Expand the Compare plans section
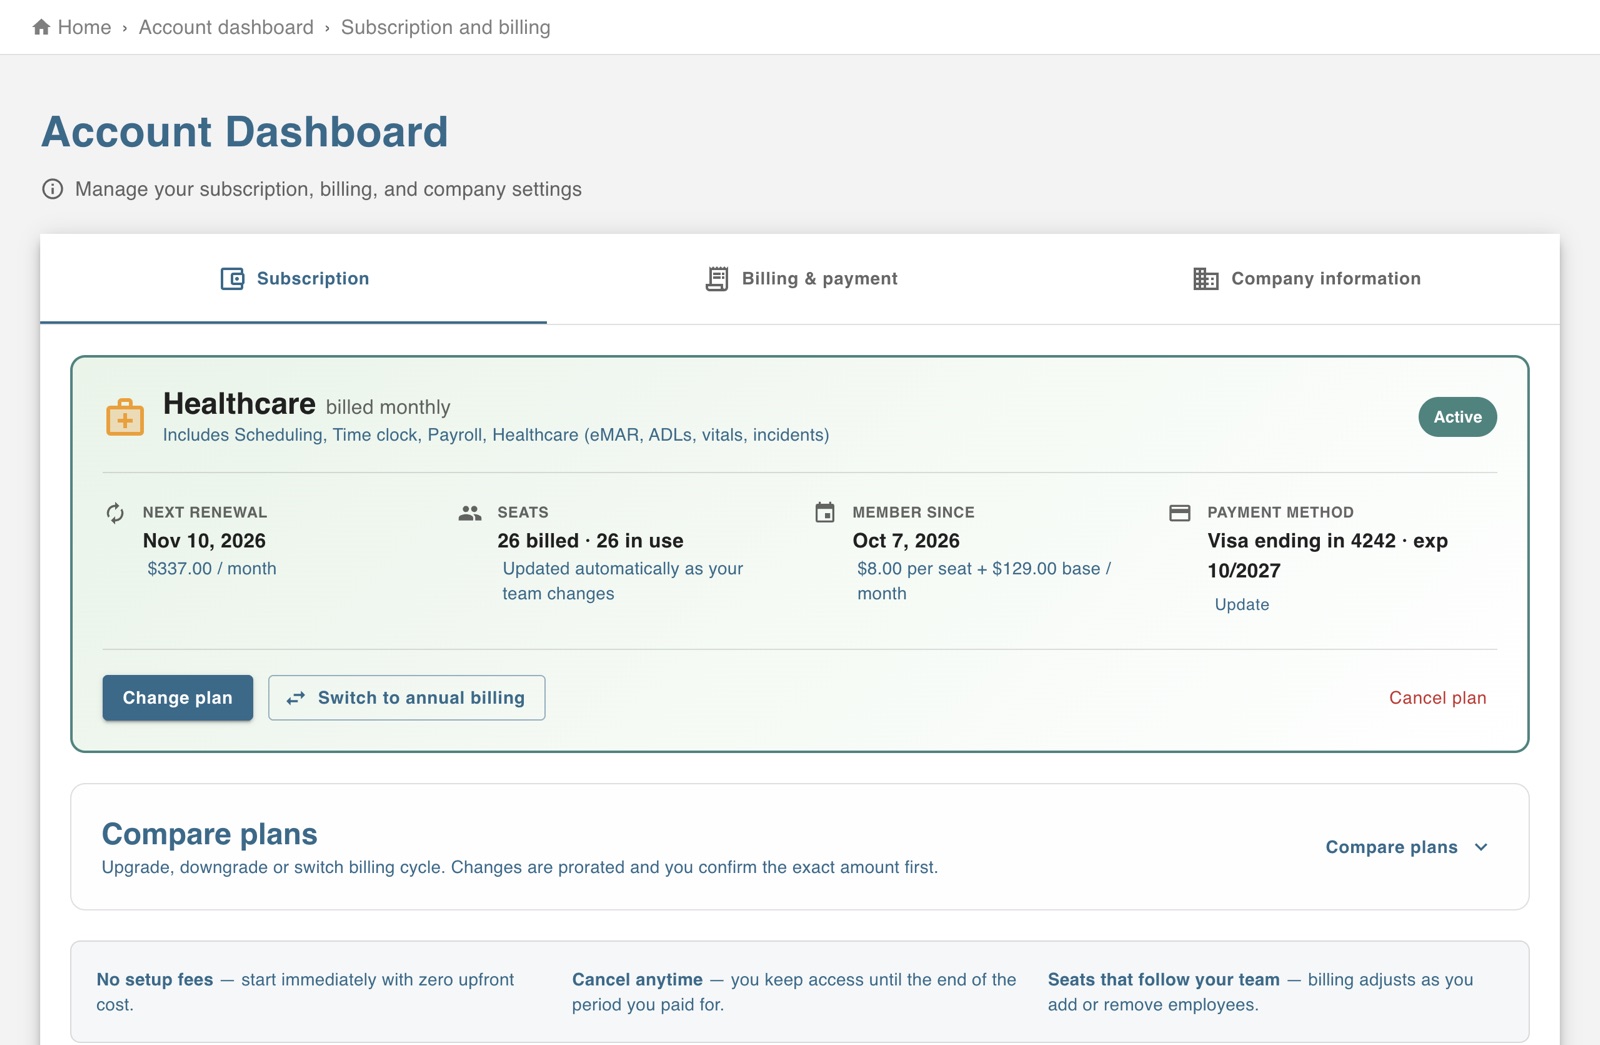1600x1045 pixels. point(1407,847)
